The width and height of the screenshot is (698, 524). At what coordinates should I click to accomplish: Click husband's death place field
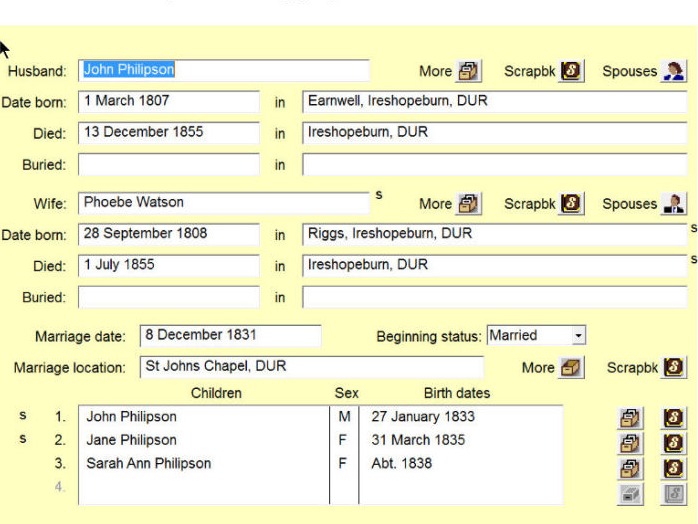(x=495, y=133)
